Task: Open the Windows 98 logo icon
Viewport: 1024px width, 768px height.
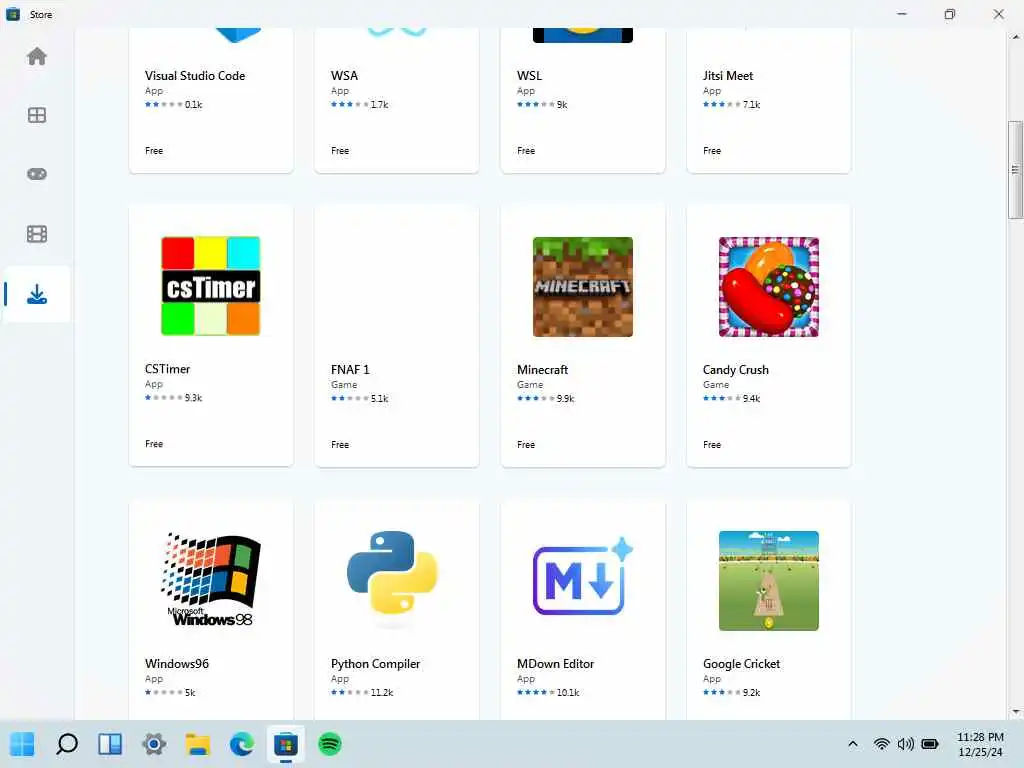Action: point(211,580)
